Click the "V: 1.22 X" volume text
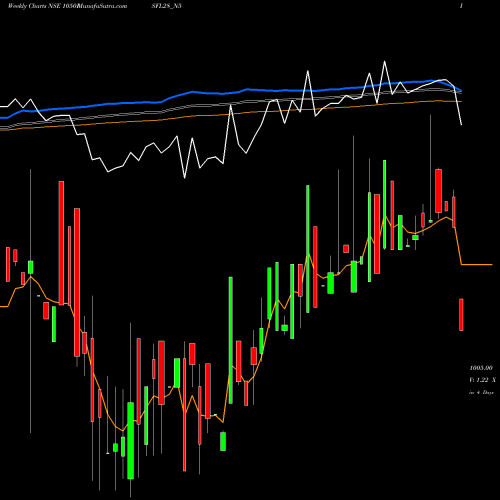The image size is (500, 500). pos(482,380)
